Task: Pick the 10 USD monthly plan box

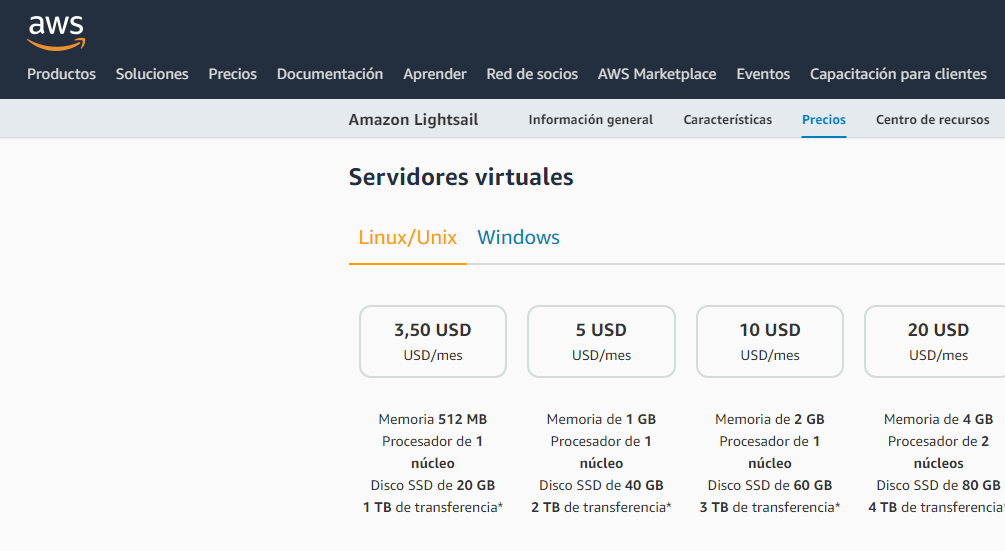Action: coord(770,341)
